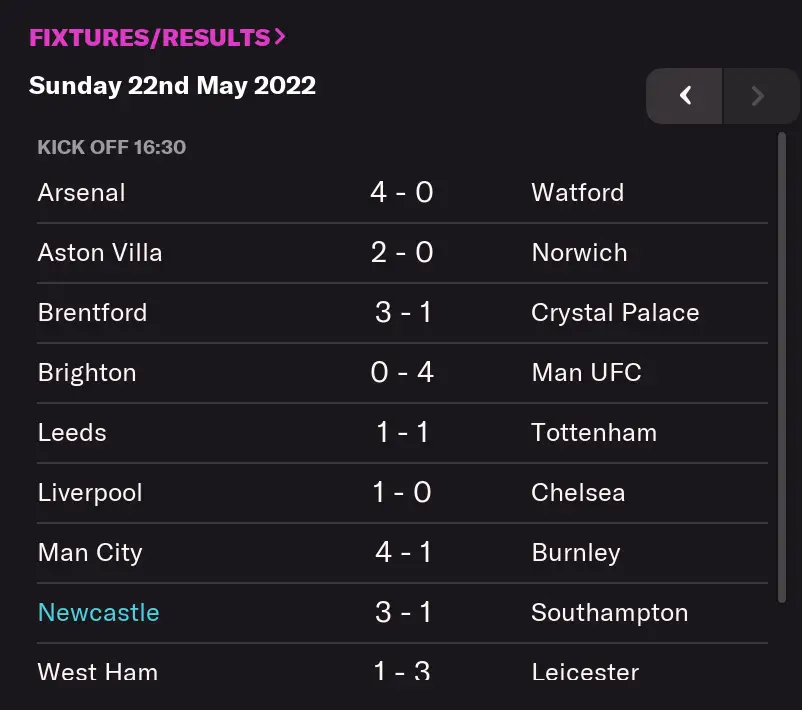
Task: Click on Southampton team name
Action: click(609, 612)
